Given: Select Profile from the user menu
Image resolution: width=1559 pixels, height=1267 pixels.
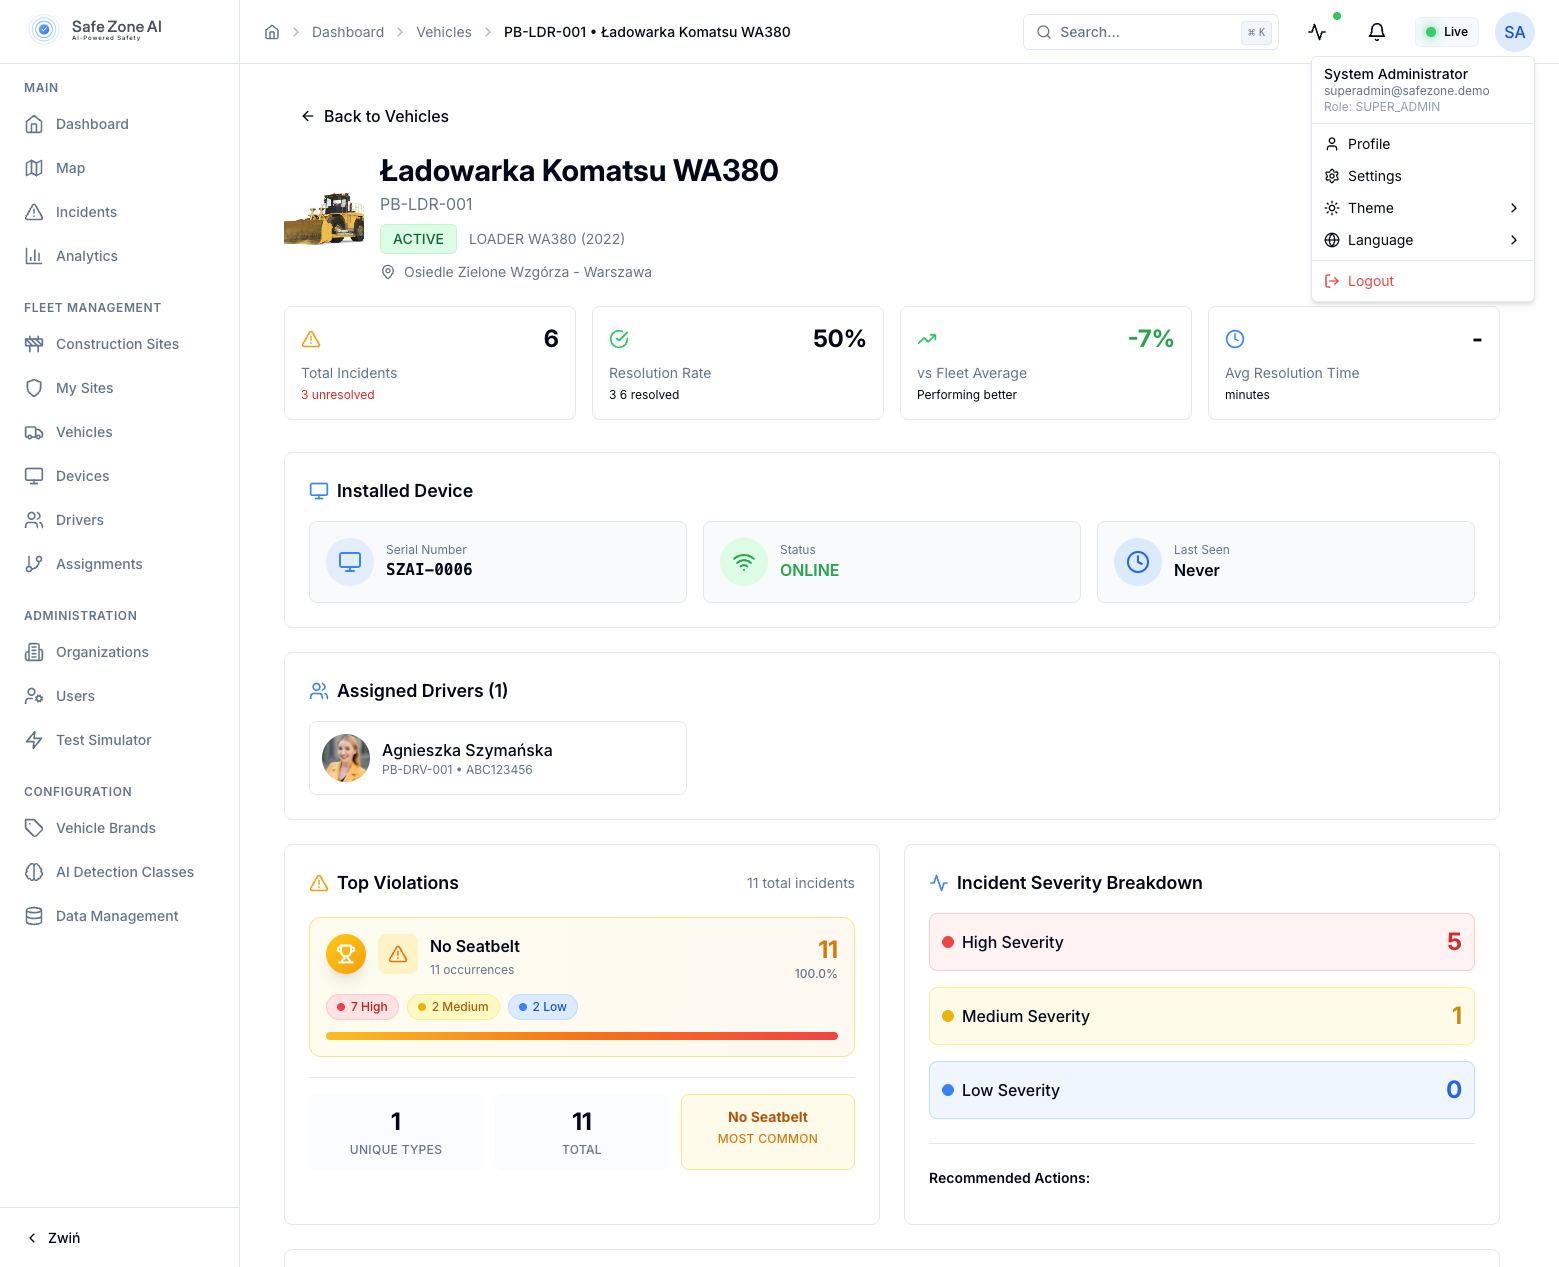Looking at the screenshot, I should pos(1368,144).
